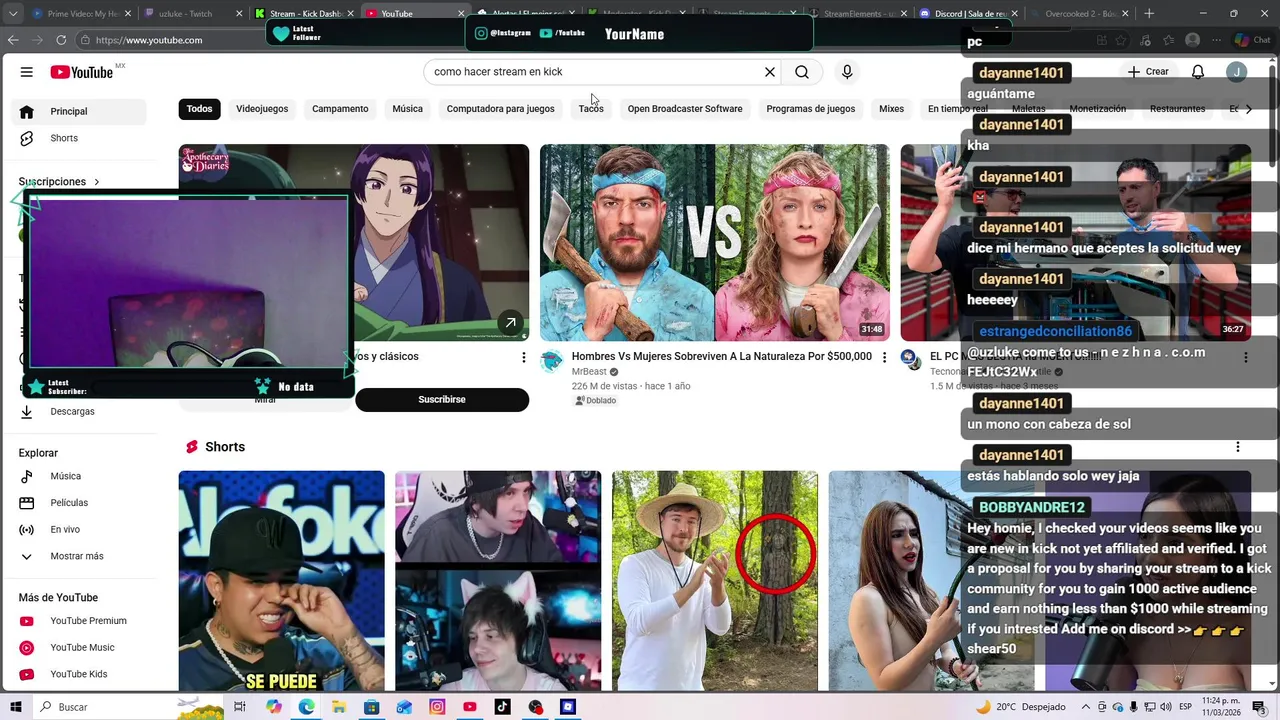Image resolution: width=1280 pixels, height=720 pixels.
Task: Open the YouTube hamburger guide menu
Action: tap(27, 72)
